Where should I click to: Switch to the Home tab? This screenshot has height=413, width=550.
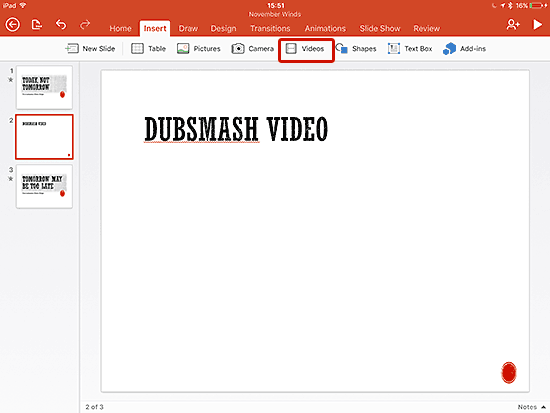click(x=120, y=28)
